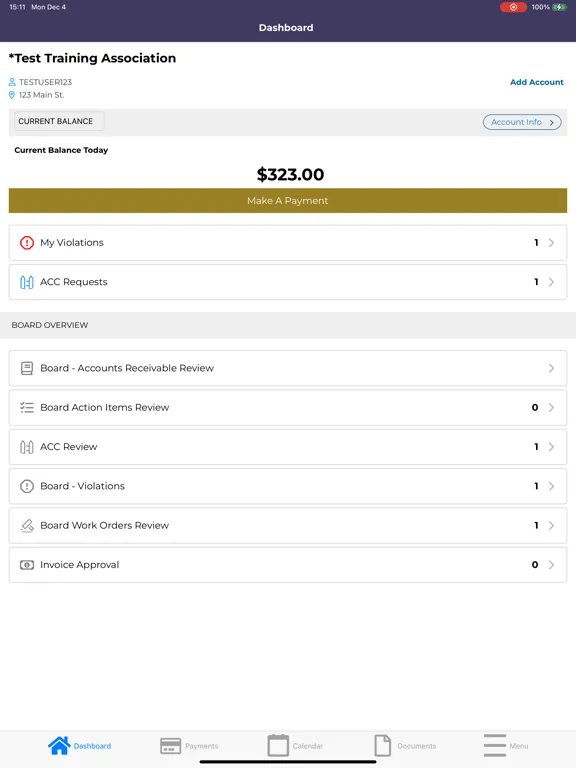This screenshot has height=768, width=576.
Task: Click the Make A Payment button
Action: click(288, 200)
